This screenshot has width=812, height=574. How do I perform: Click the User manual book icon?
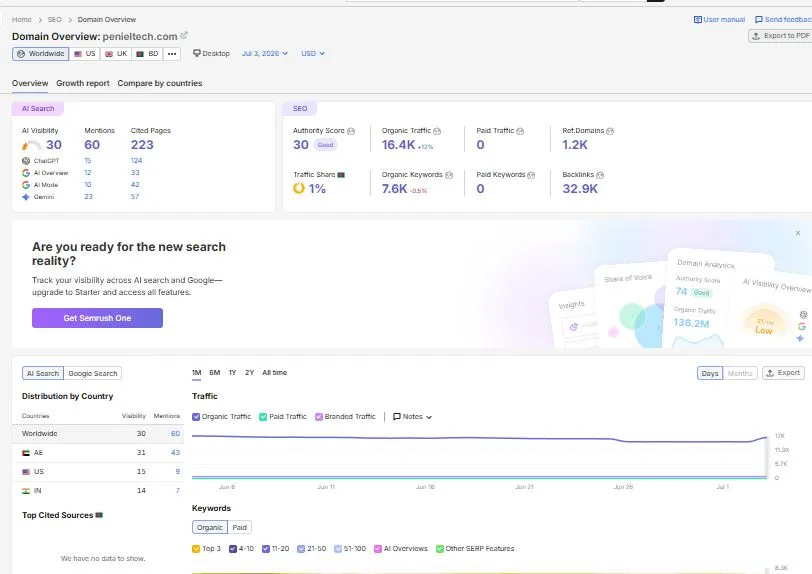[x=698, y=20]
